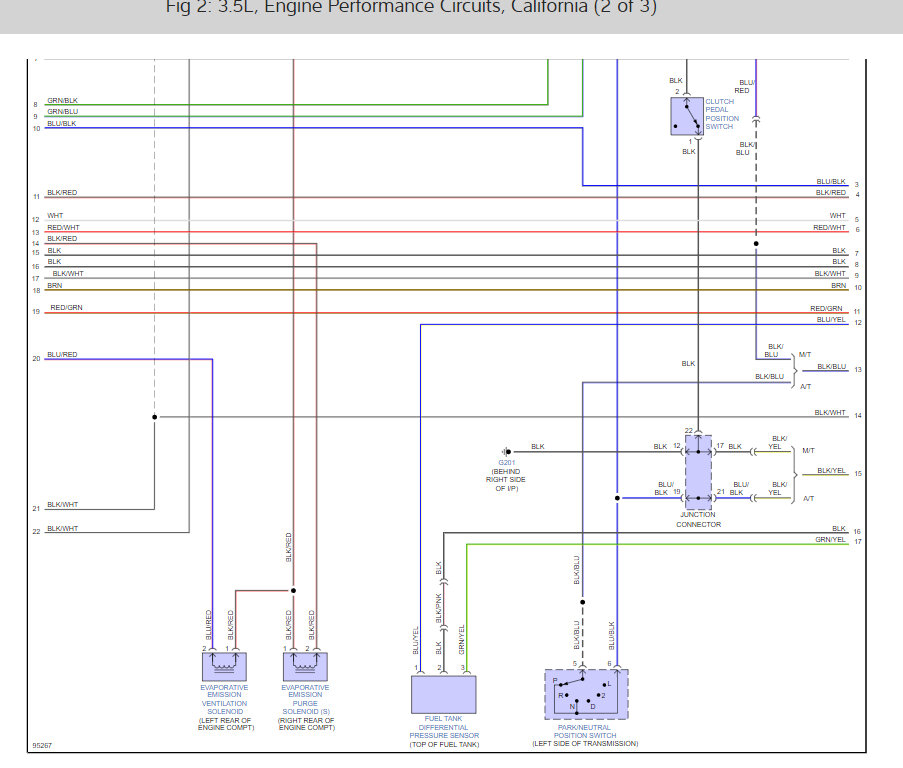Click the 'JUNCTION CONNECTOR' caption
Image resolution: width=903 pixels, height=768 pixels.
[698, 519]
